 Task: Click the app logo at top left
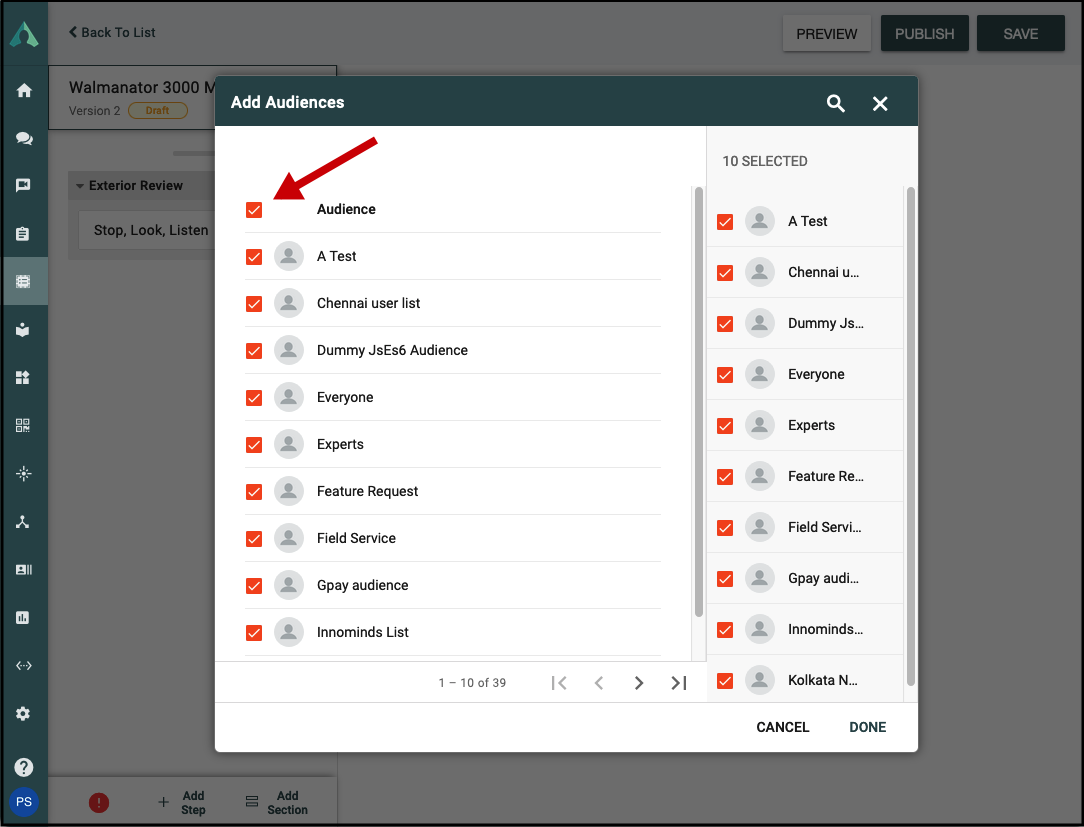click(24, 33)
